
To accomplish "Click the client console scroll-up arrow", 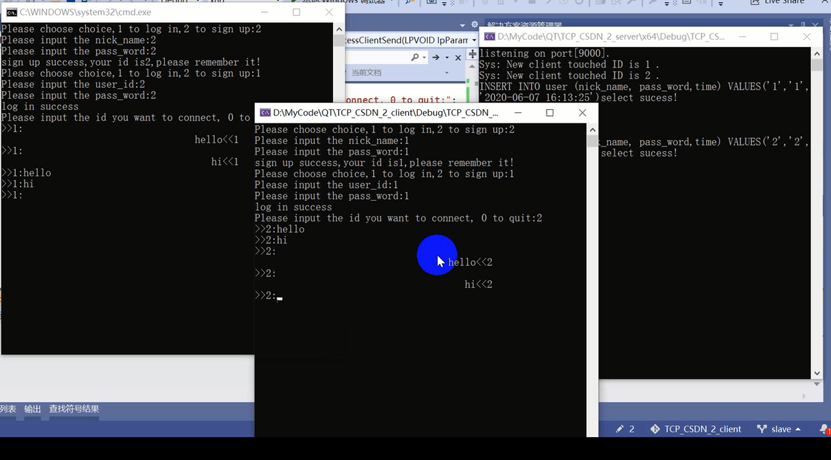I will (592, 130).
